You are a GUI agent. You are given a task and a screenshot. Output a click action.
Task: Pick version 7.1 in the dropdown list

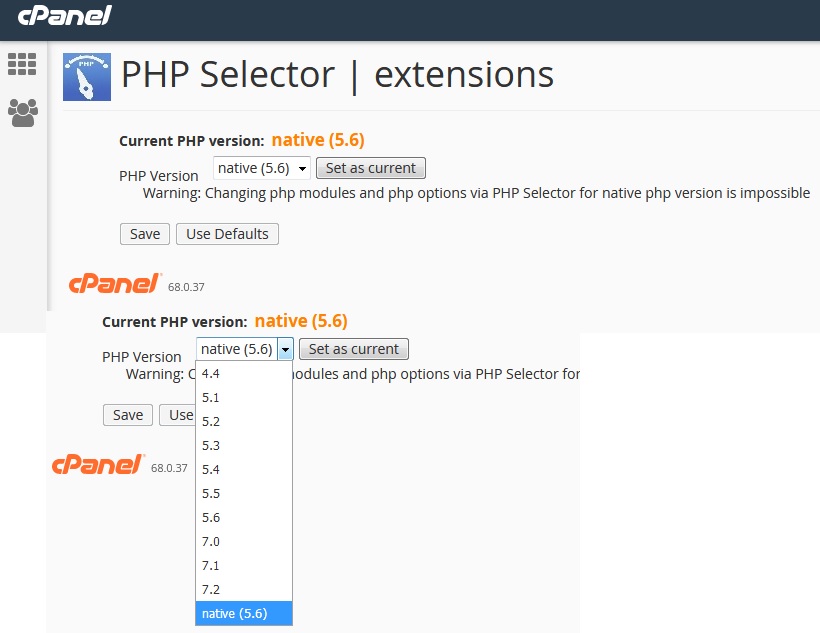point(244,566)
